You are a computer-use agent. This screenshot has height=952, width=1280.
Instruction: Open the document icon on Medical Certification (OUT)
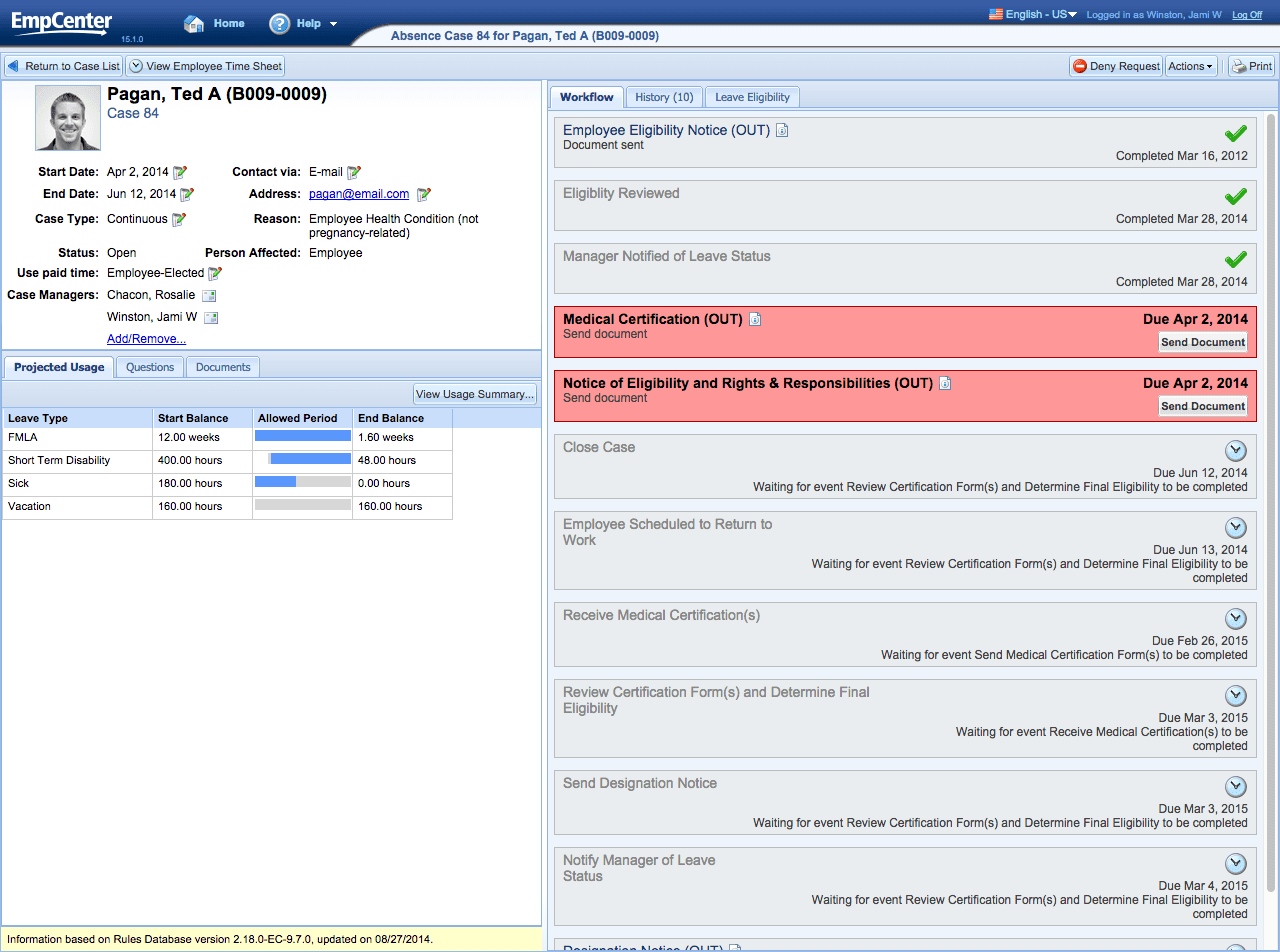click(x=755, y=318)
